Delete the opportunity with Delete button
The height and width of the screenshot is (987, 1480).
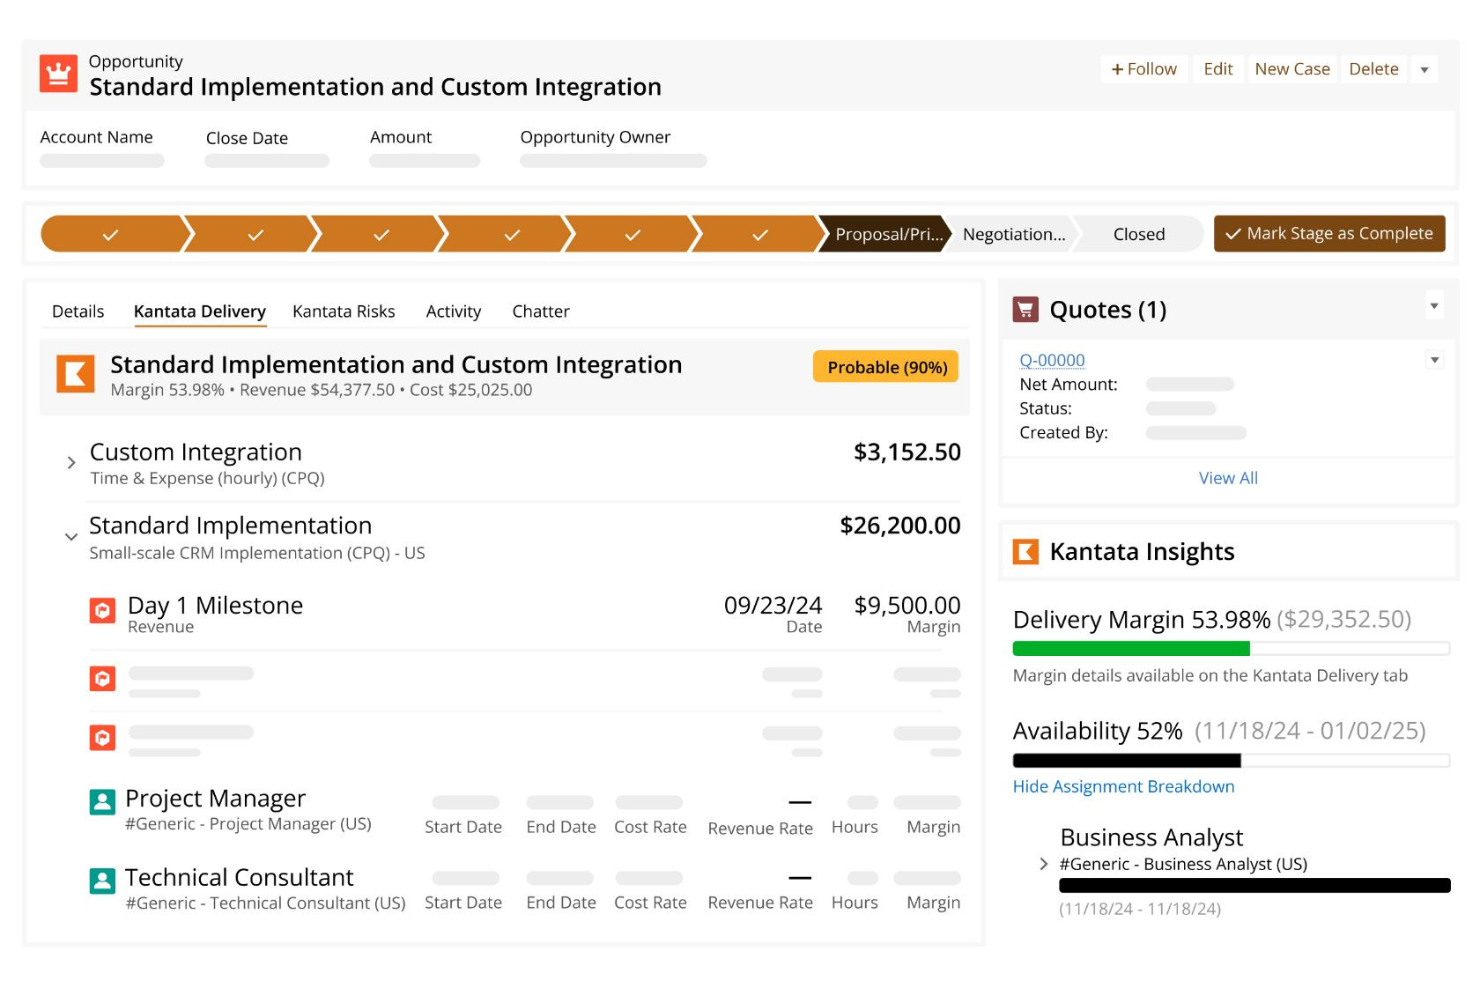1374,69
